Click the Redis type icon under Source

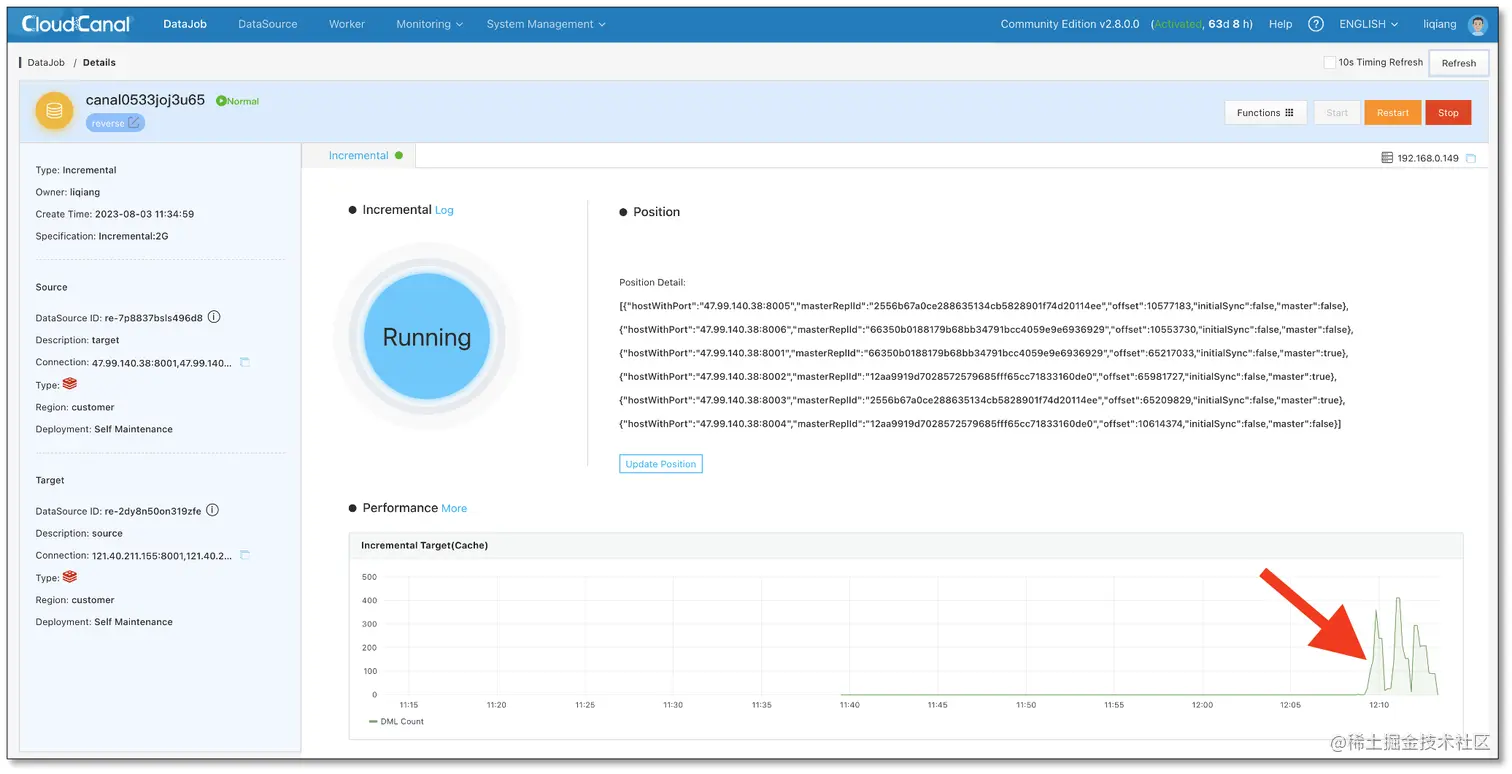70,384
